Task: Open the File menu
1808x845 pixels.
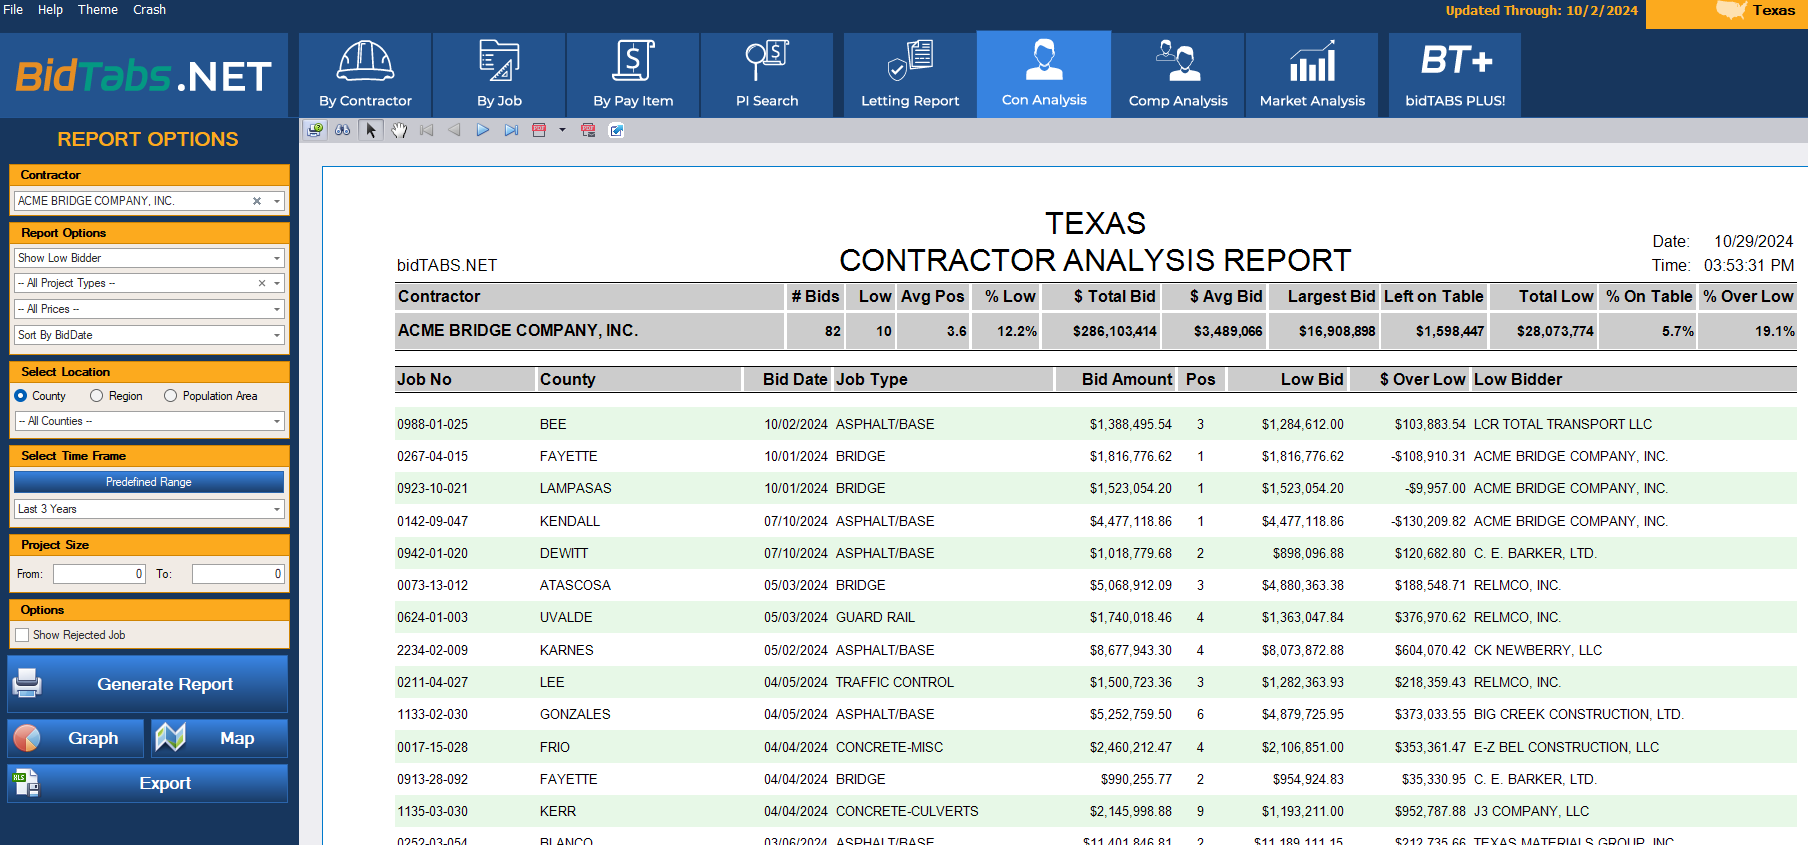Action: pos(13,10)
